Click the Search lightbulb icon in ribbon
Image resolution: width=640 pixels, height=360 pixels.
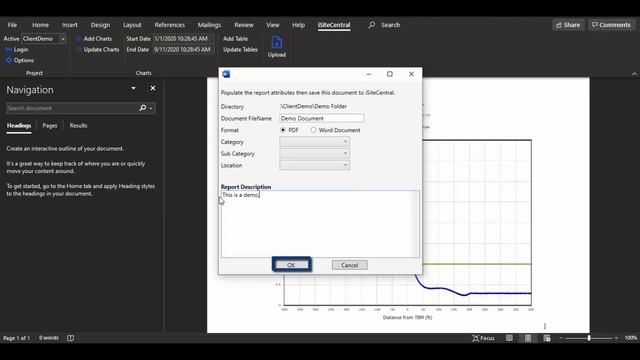click(x=371, y=25)
